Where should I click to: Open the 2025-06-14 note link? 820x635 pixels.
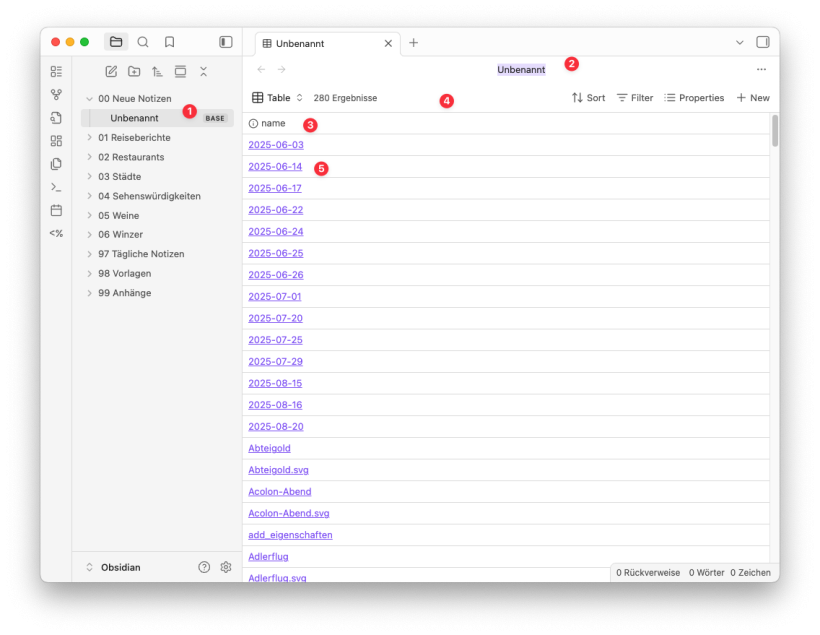point(275,166)
